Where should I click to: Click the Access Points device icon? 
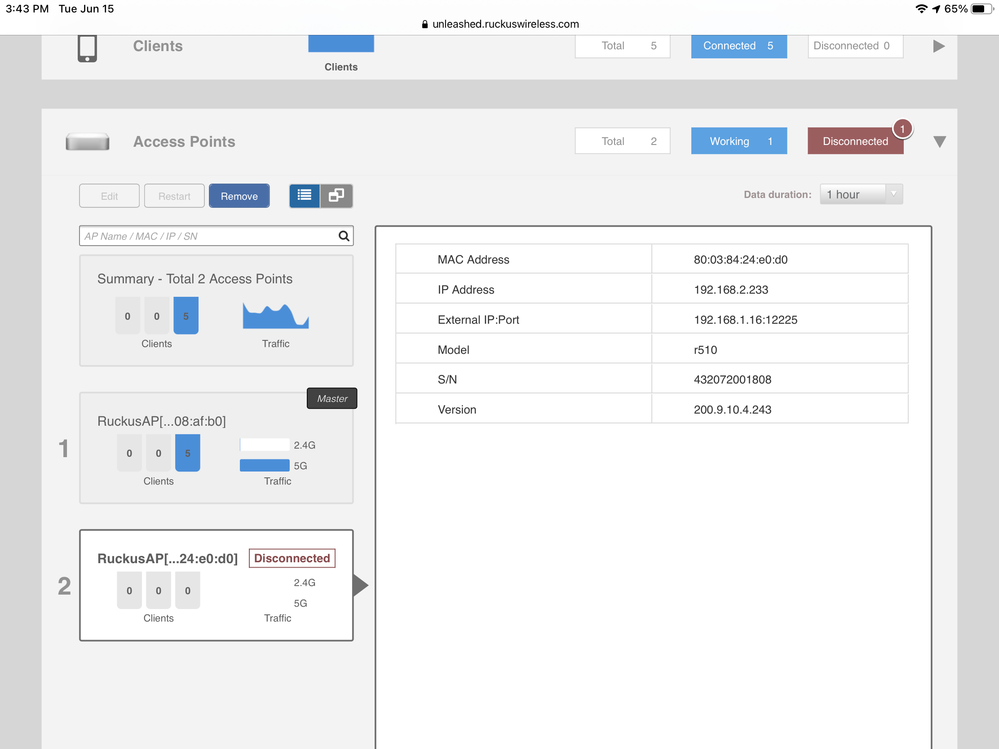coord(87,142)
